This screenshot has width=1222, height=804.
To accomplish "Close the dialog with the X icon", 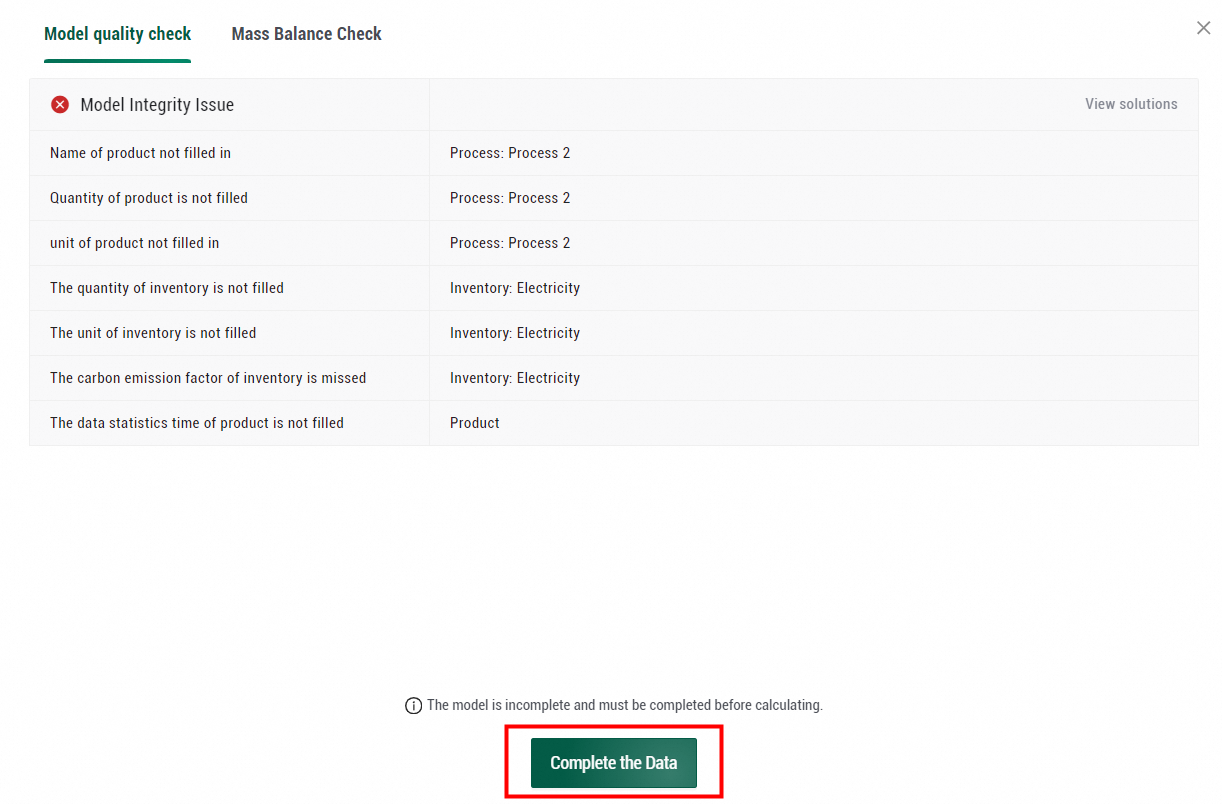I will pyautogui.click(x=1203, y=28).
